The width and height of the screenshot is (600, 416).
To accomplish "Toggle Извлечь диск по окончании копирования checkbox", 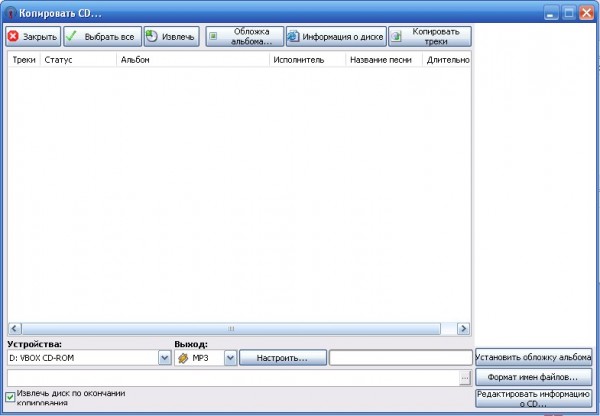I will 10,397.
